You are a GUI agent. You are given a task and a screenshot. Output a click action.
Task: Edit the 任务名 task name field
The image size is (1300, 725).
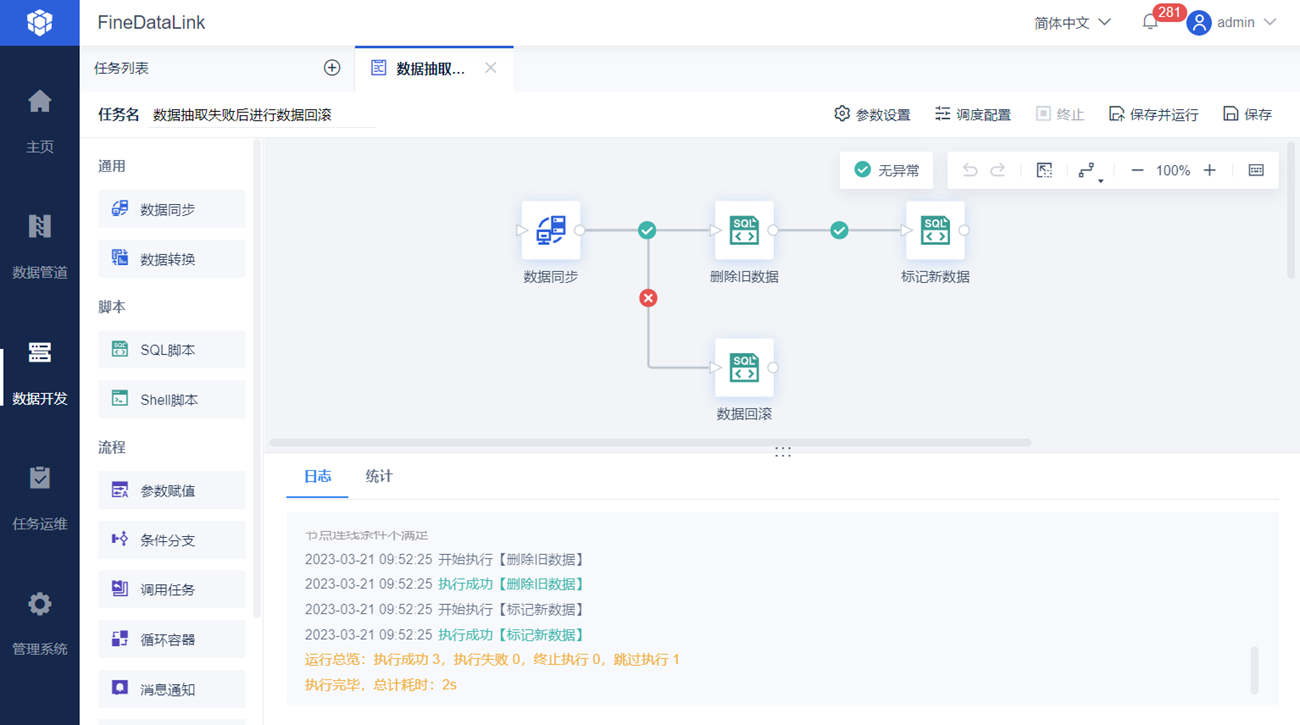(x=262, y=115)
